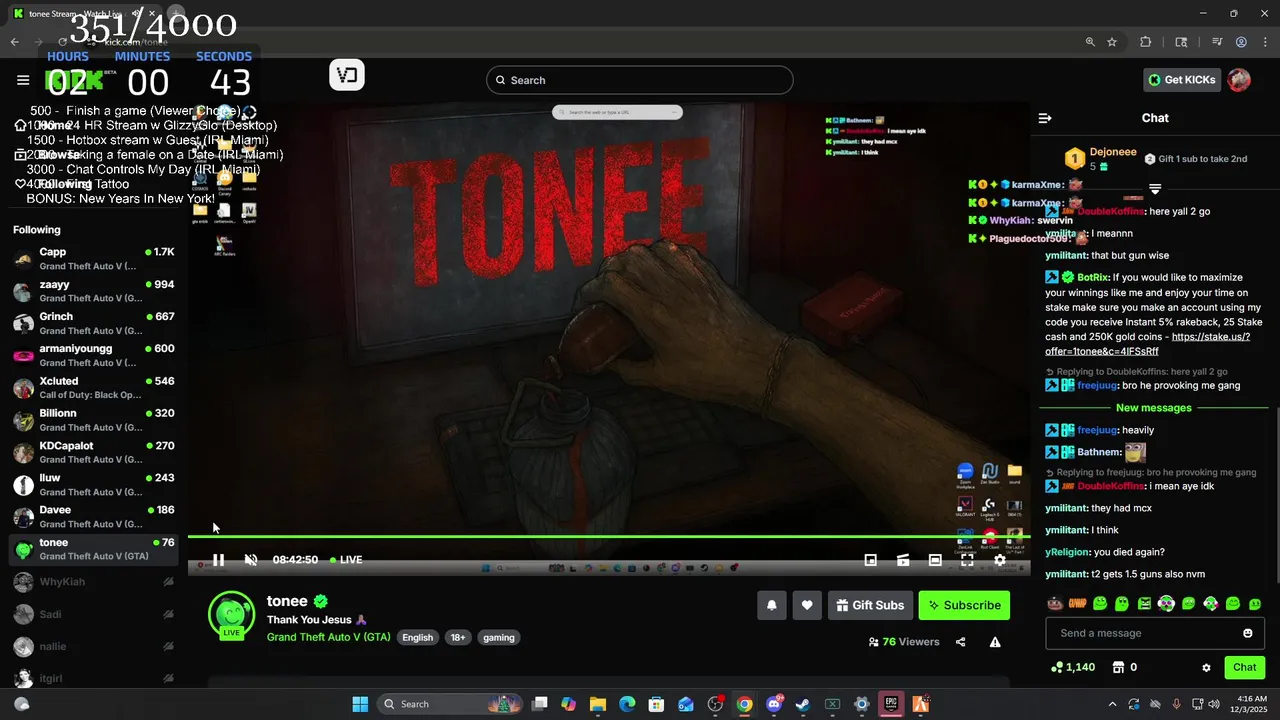The width and height of the screenshot is (1280, 720).
Task: Click tonee's channel avatar
Action: [231, 614]
